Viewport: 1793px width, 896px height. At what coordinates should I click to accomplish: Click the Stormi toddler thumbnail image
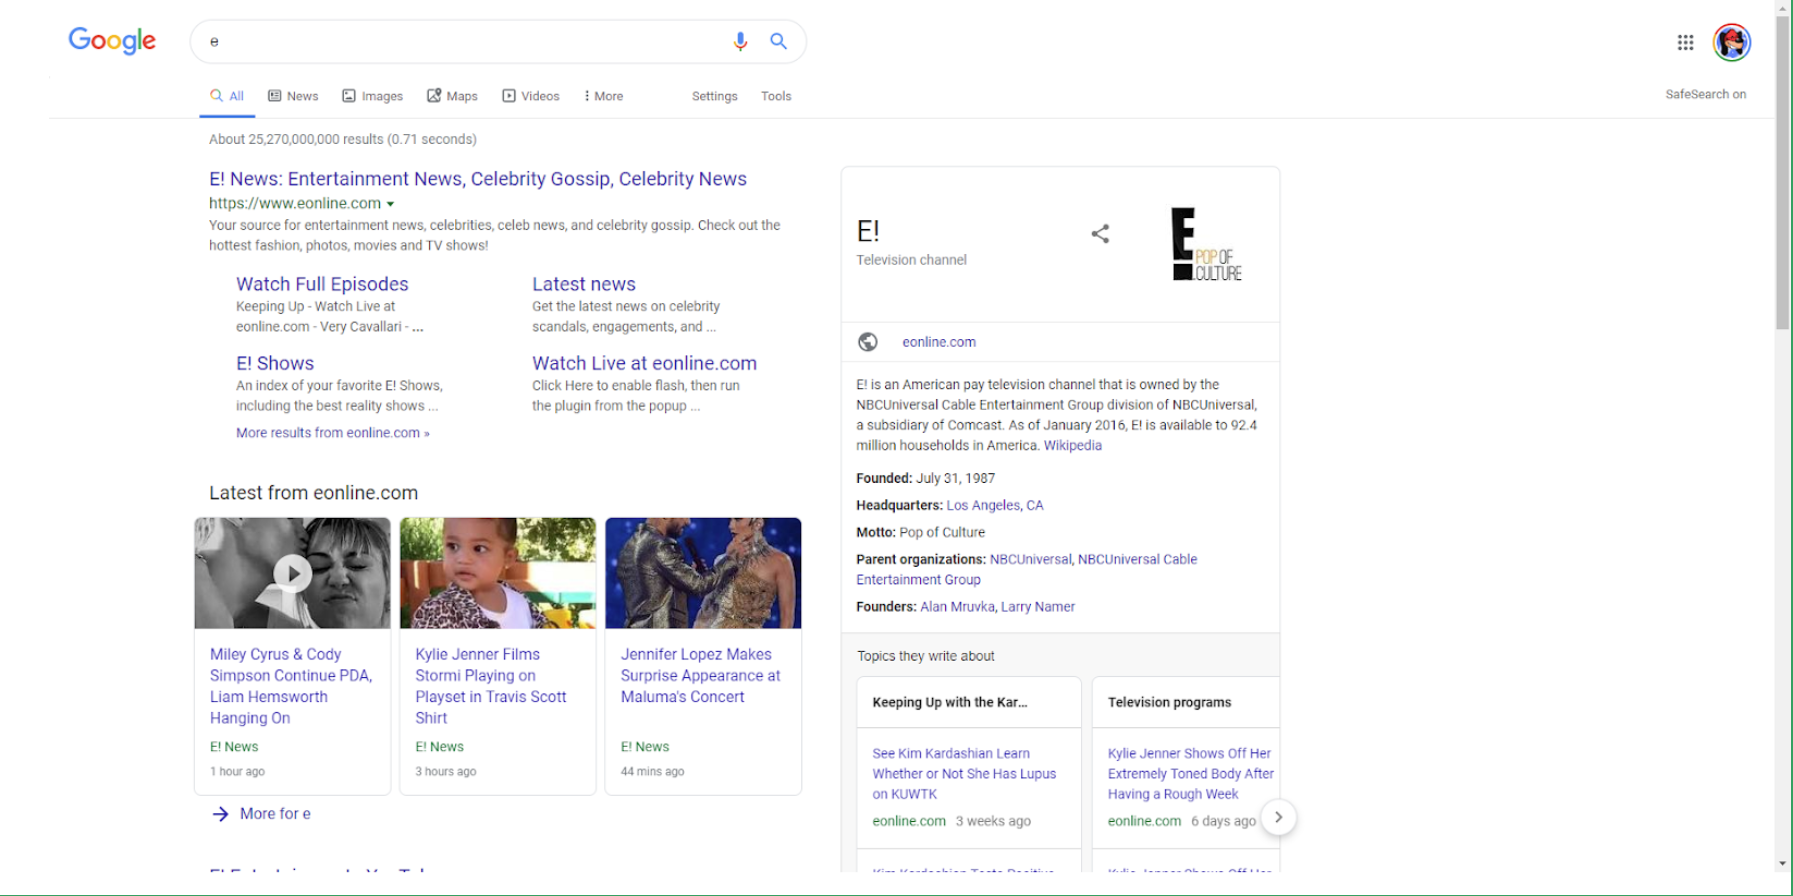[x=498, y=573]
